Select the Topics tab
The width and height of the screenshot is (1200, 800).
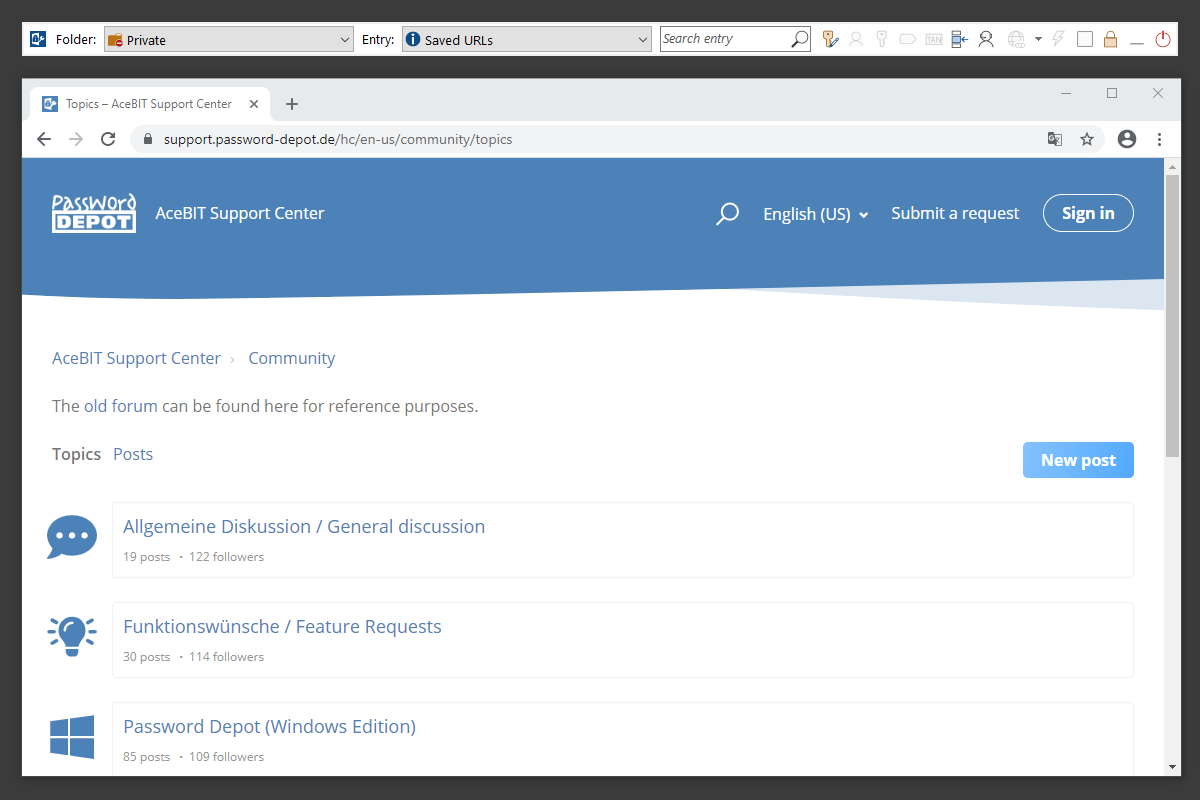click(x=77, y=454)
